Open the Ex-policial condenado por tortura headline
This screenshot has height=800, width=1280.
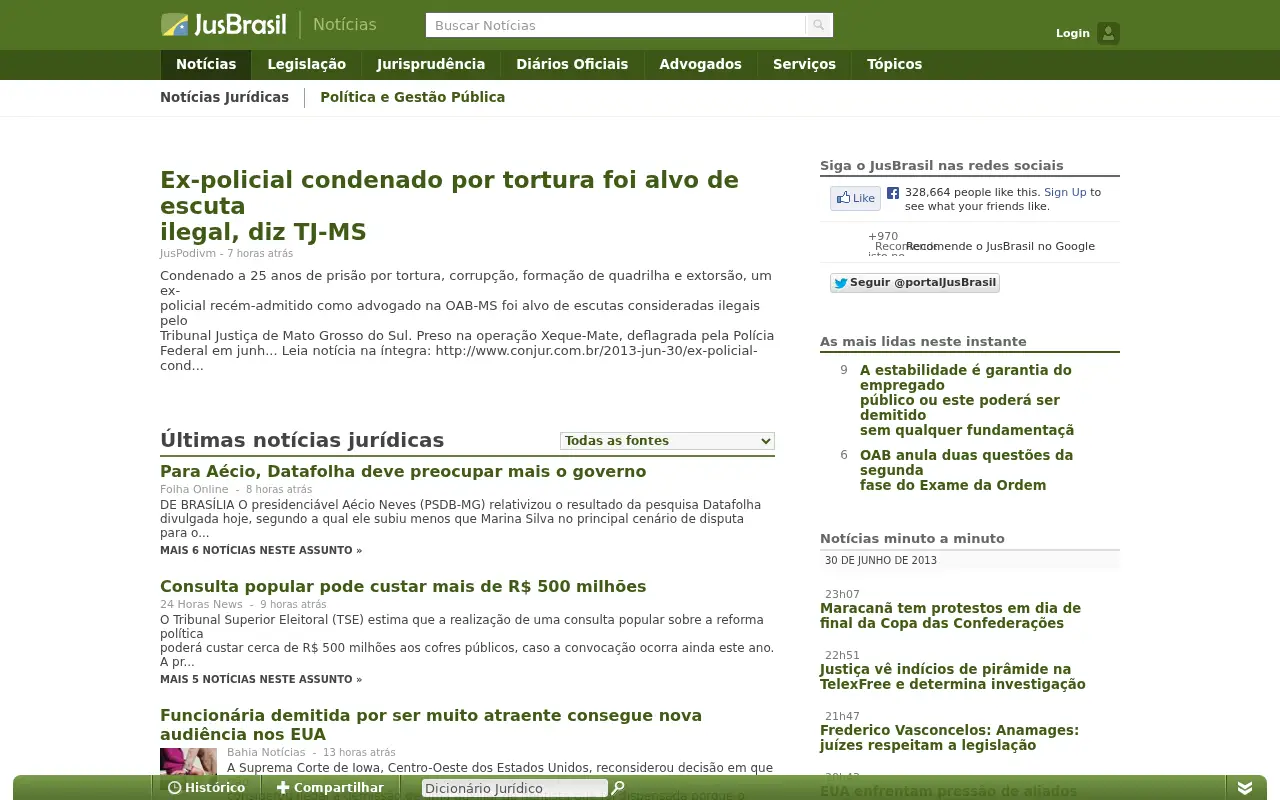coord(449,206)
